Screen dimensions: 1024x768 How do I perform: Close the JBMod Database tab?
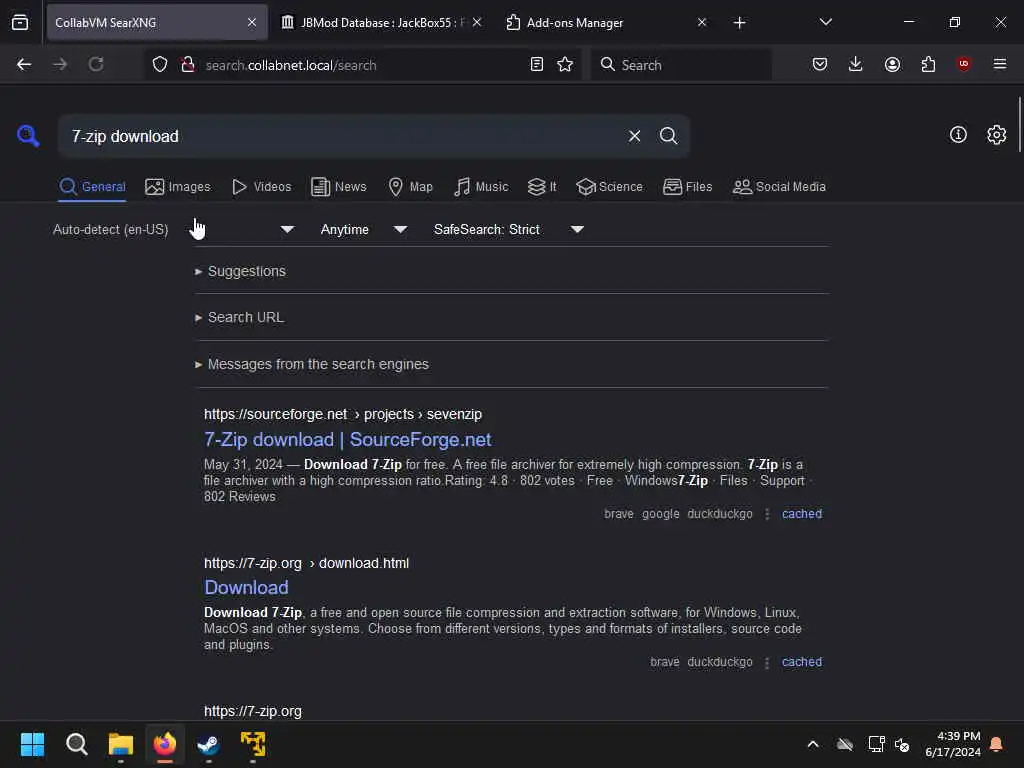[477, 22]
